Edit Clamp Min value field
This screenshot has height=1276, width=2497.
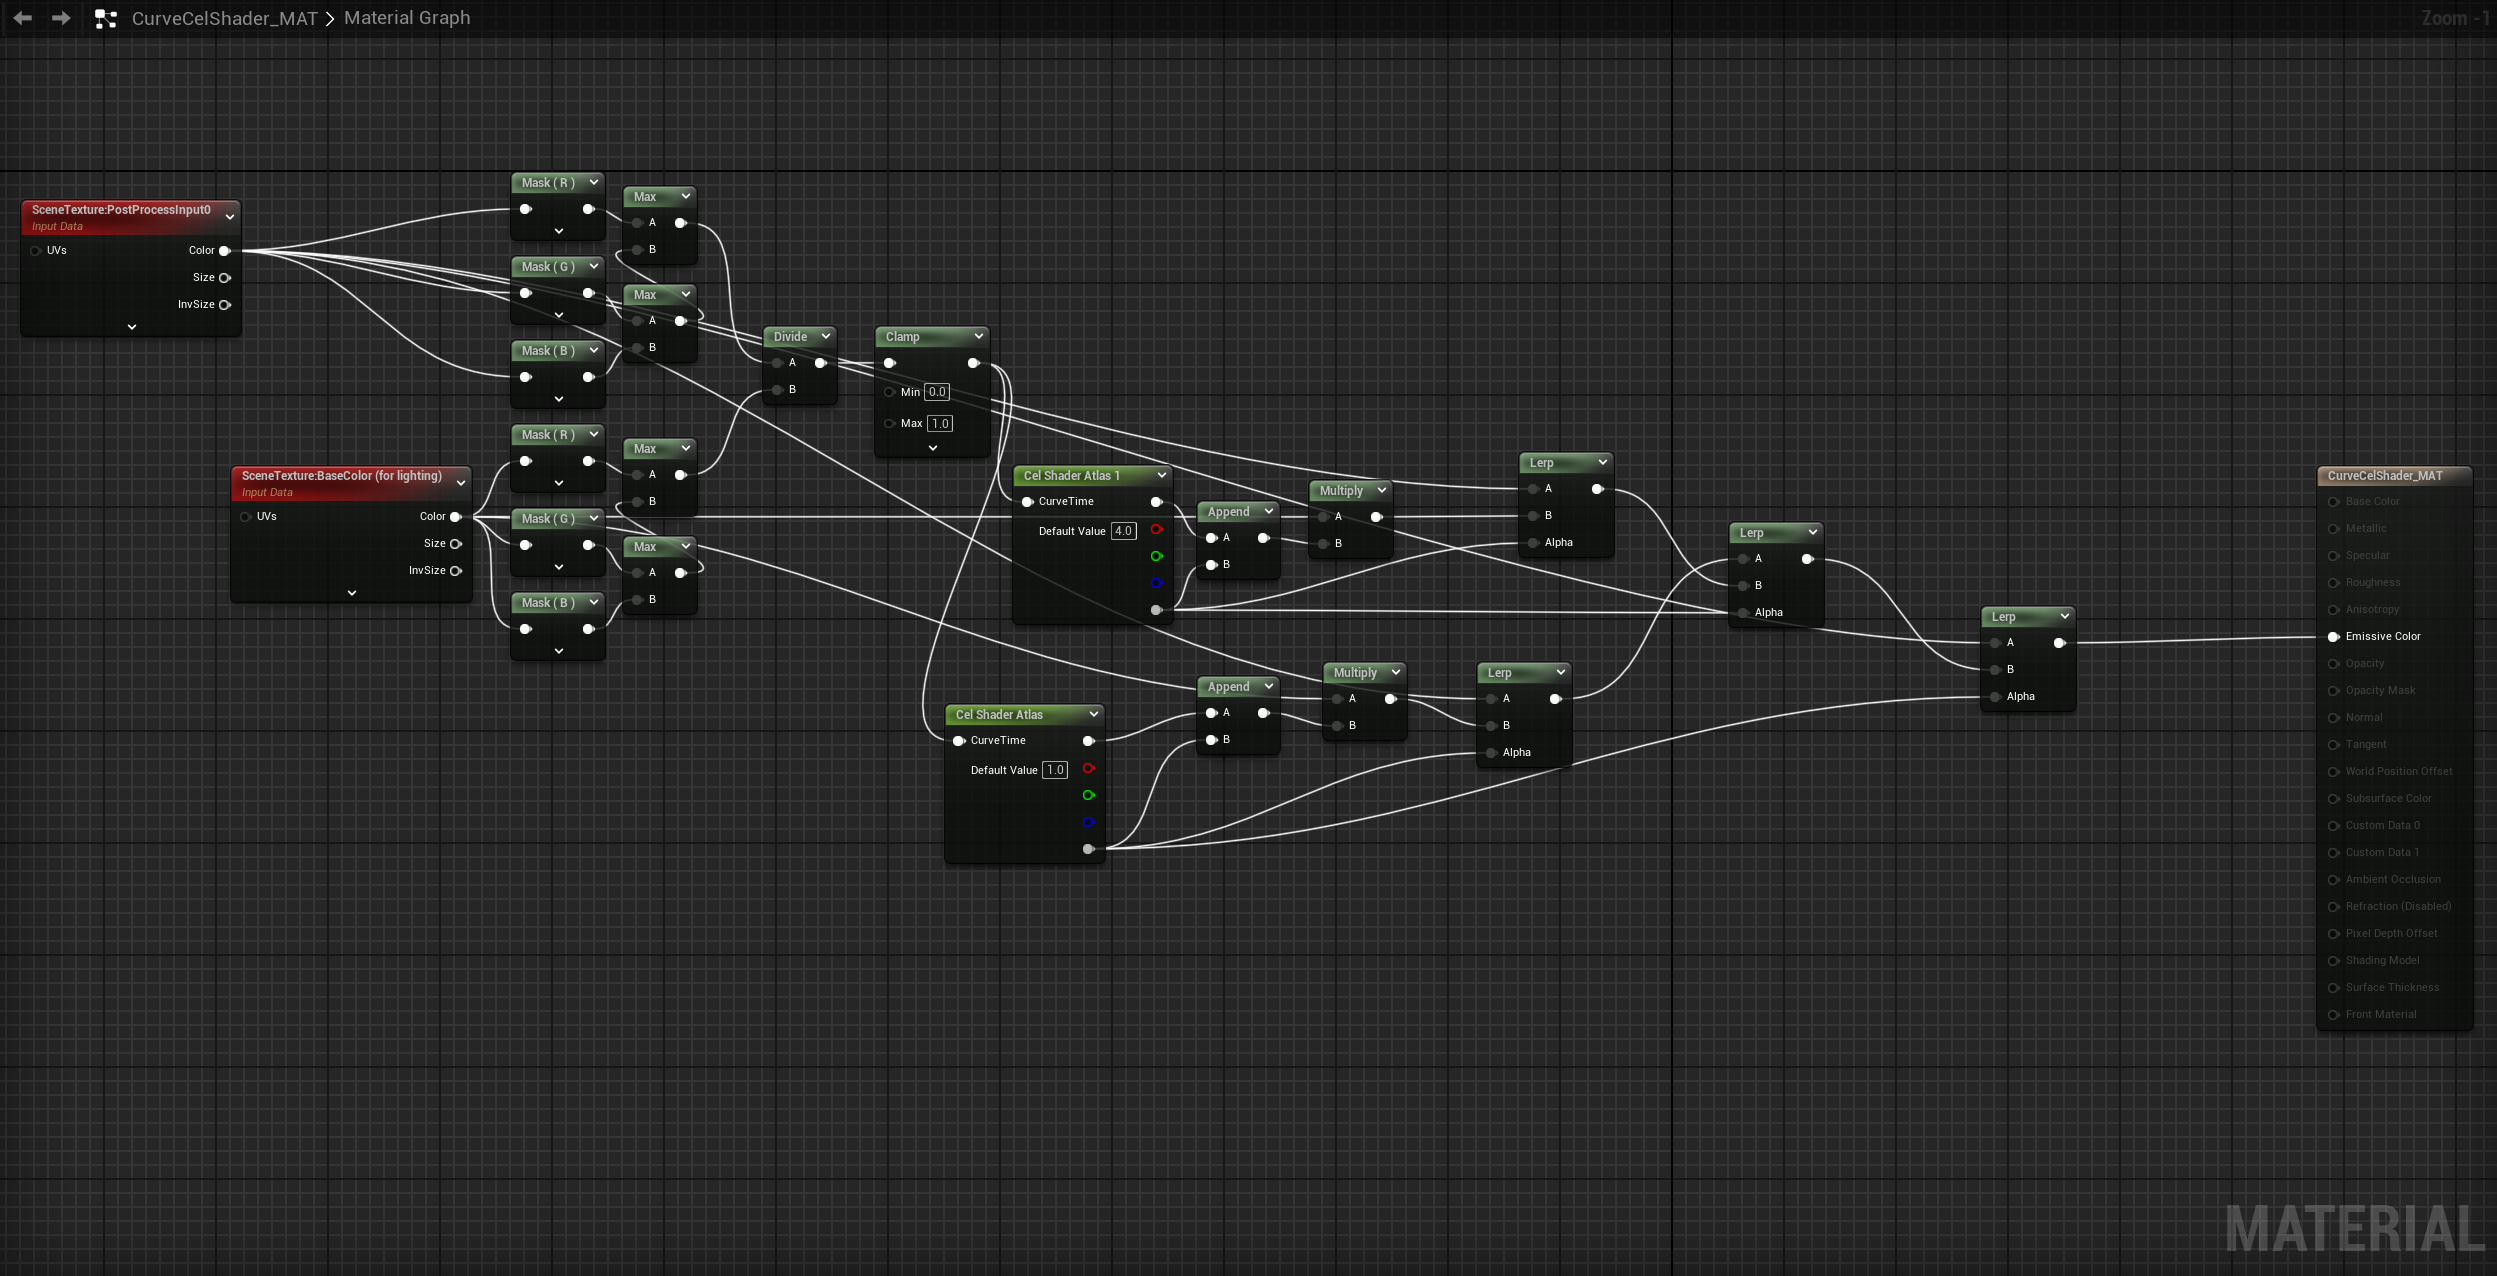(936, 392)
